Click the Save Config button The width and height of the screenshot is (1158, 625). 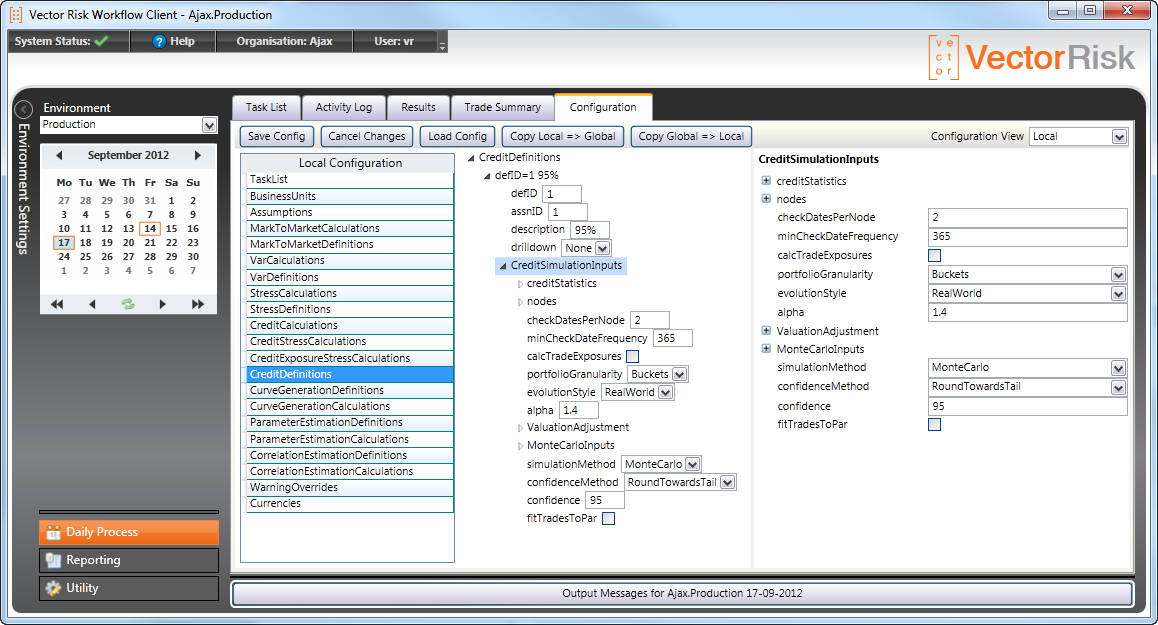tap(277, 137)
